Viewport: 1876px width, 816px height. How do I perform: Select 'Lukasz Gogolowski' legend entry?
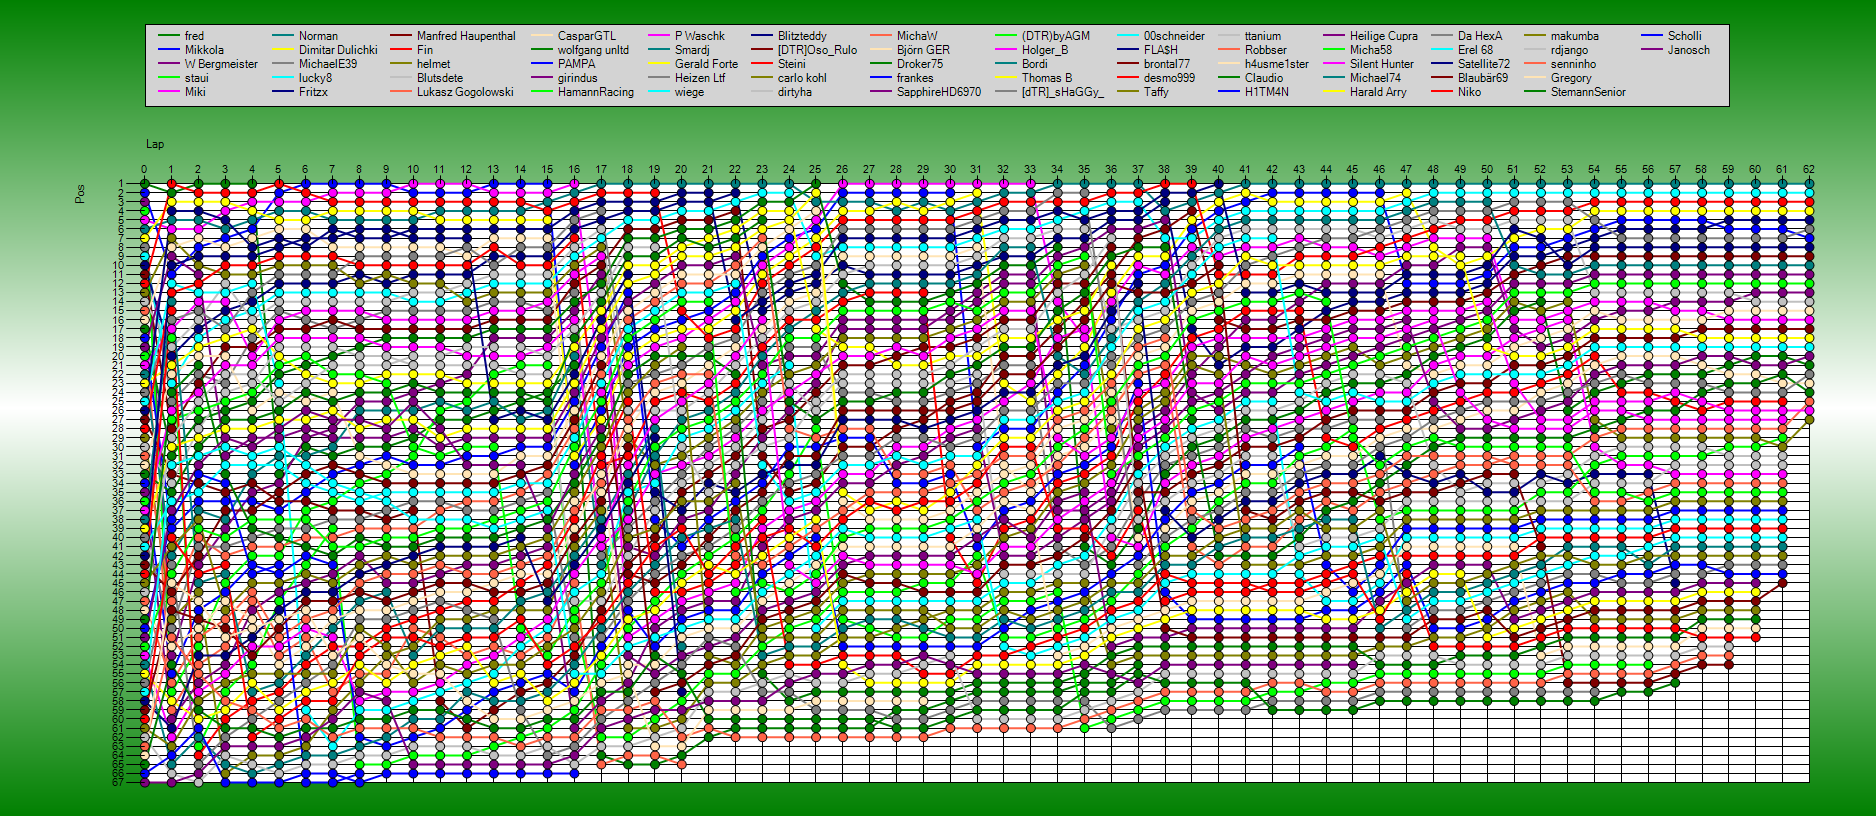pos(465,92)
